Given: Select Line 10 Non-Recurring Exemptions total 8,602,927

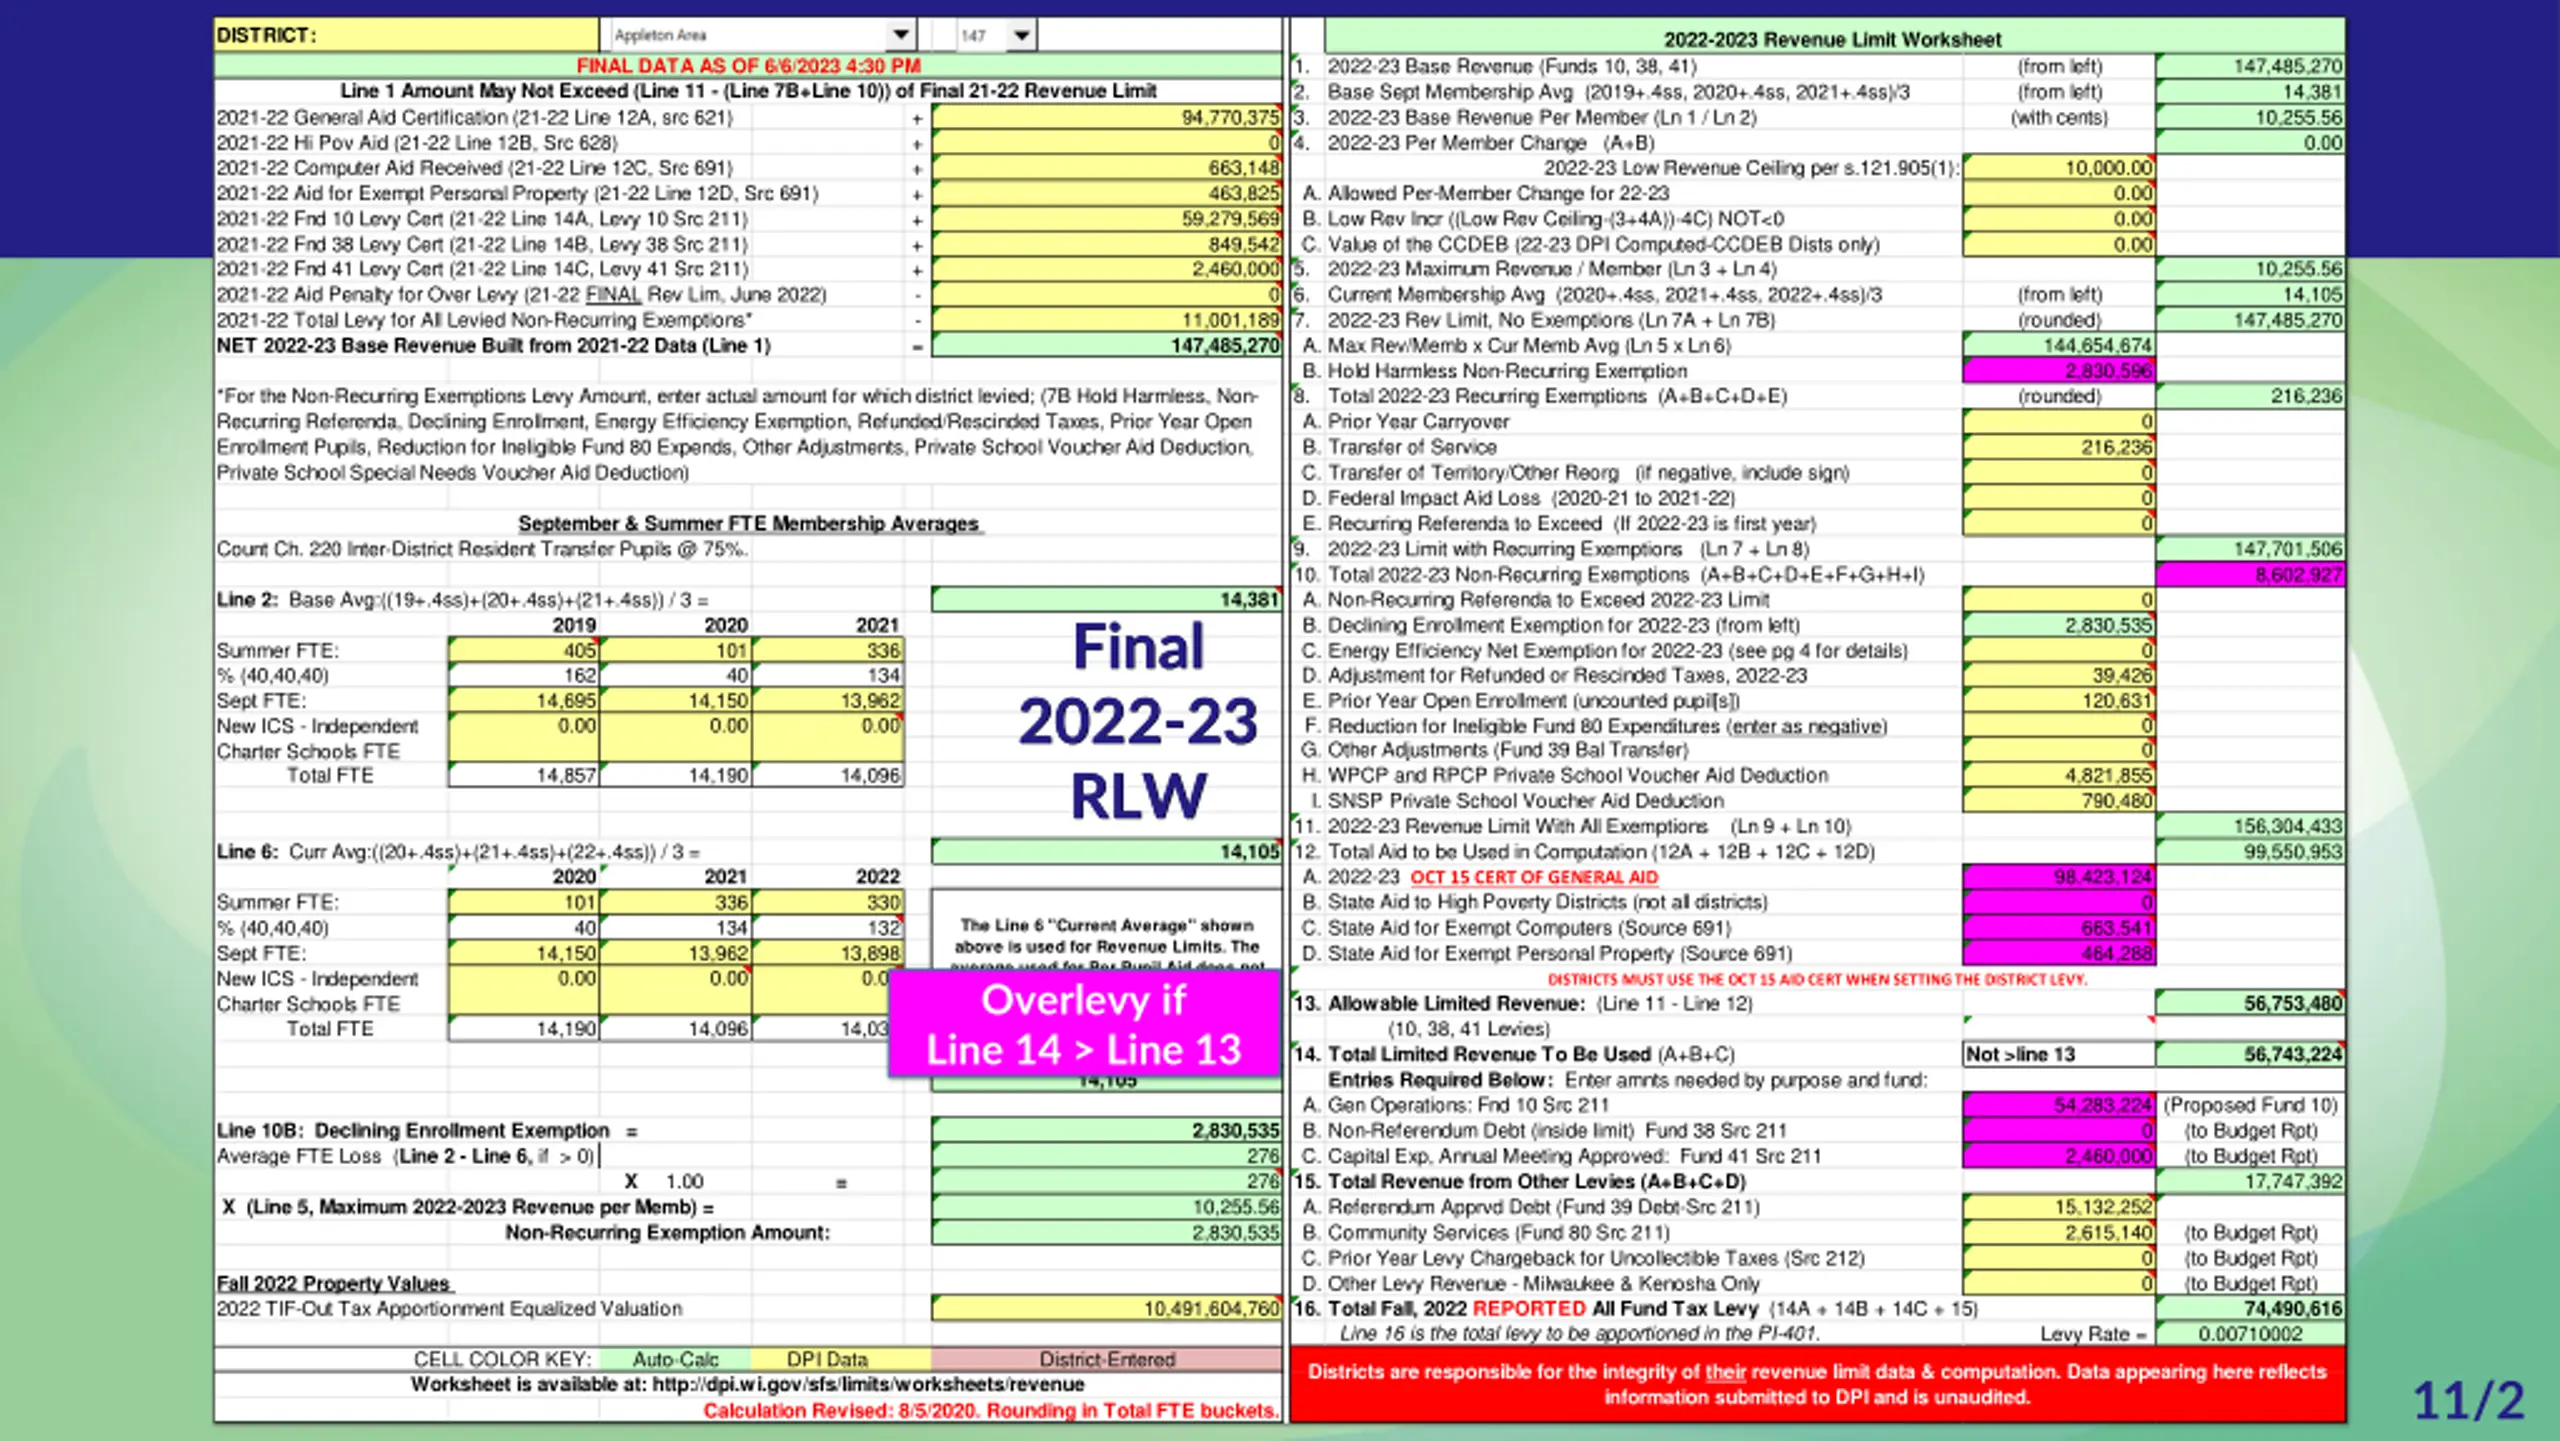Looking at the screenshot, I should pyautogui.click(x=2250, y=575).
